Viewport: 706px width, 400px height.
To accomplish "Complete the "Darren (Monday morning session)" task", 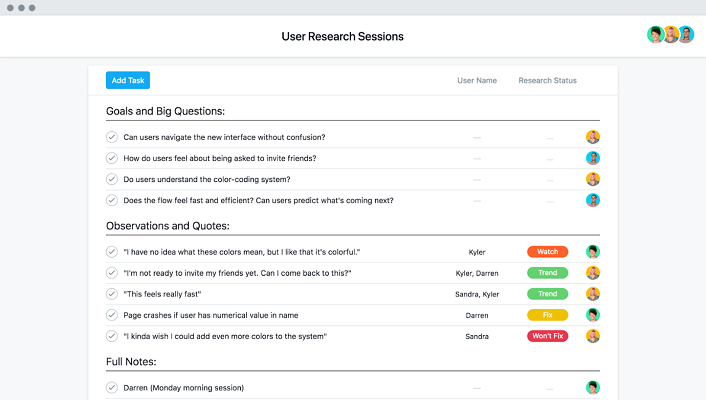I will pyautogui.click(x=112, y=387).
